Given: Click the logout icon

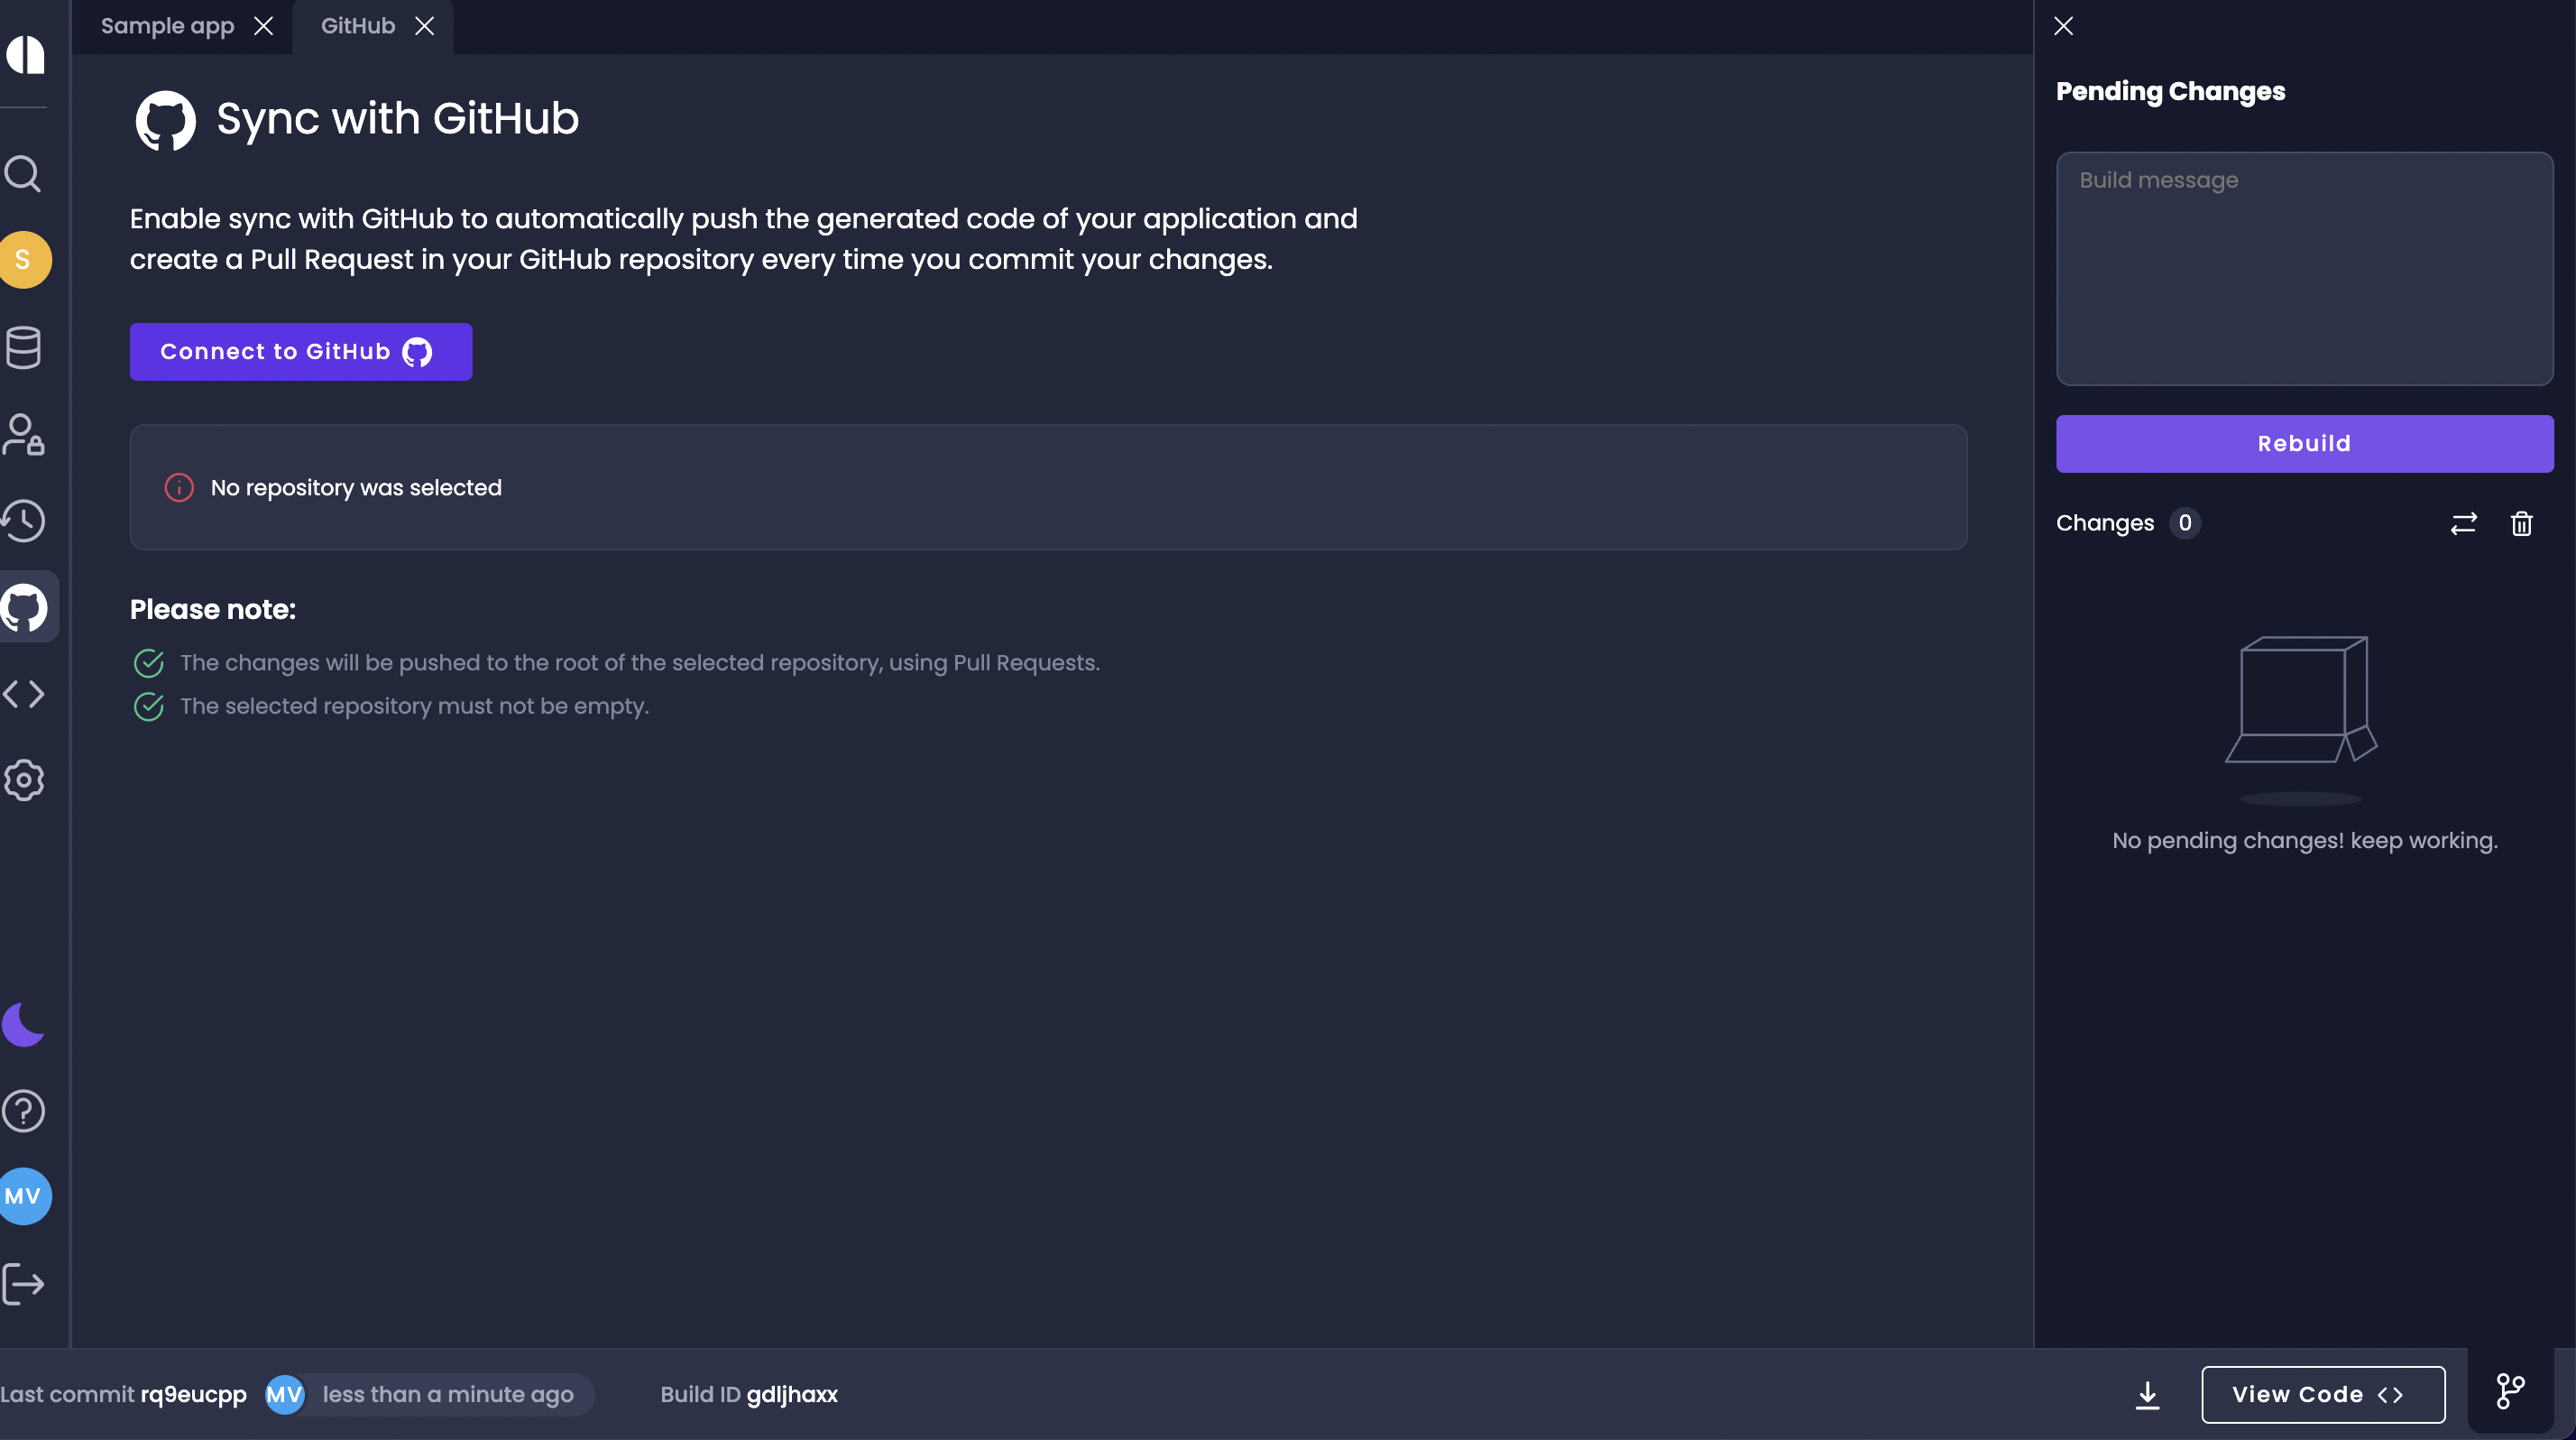Looking at the screenshot, I should point(23,1283).
